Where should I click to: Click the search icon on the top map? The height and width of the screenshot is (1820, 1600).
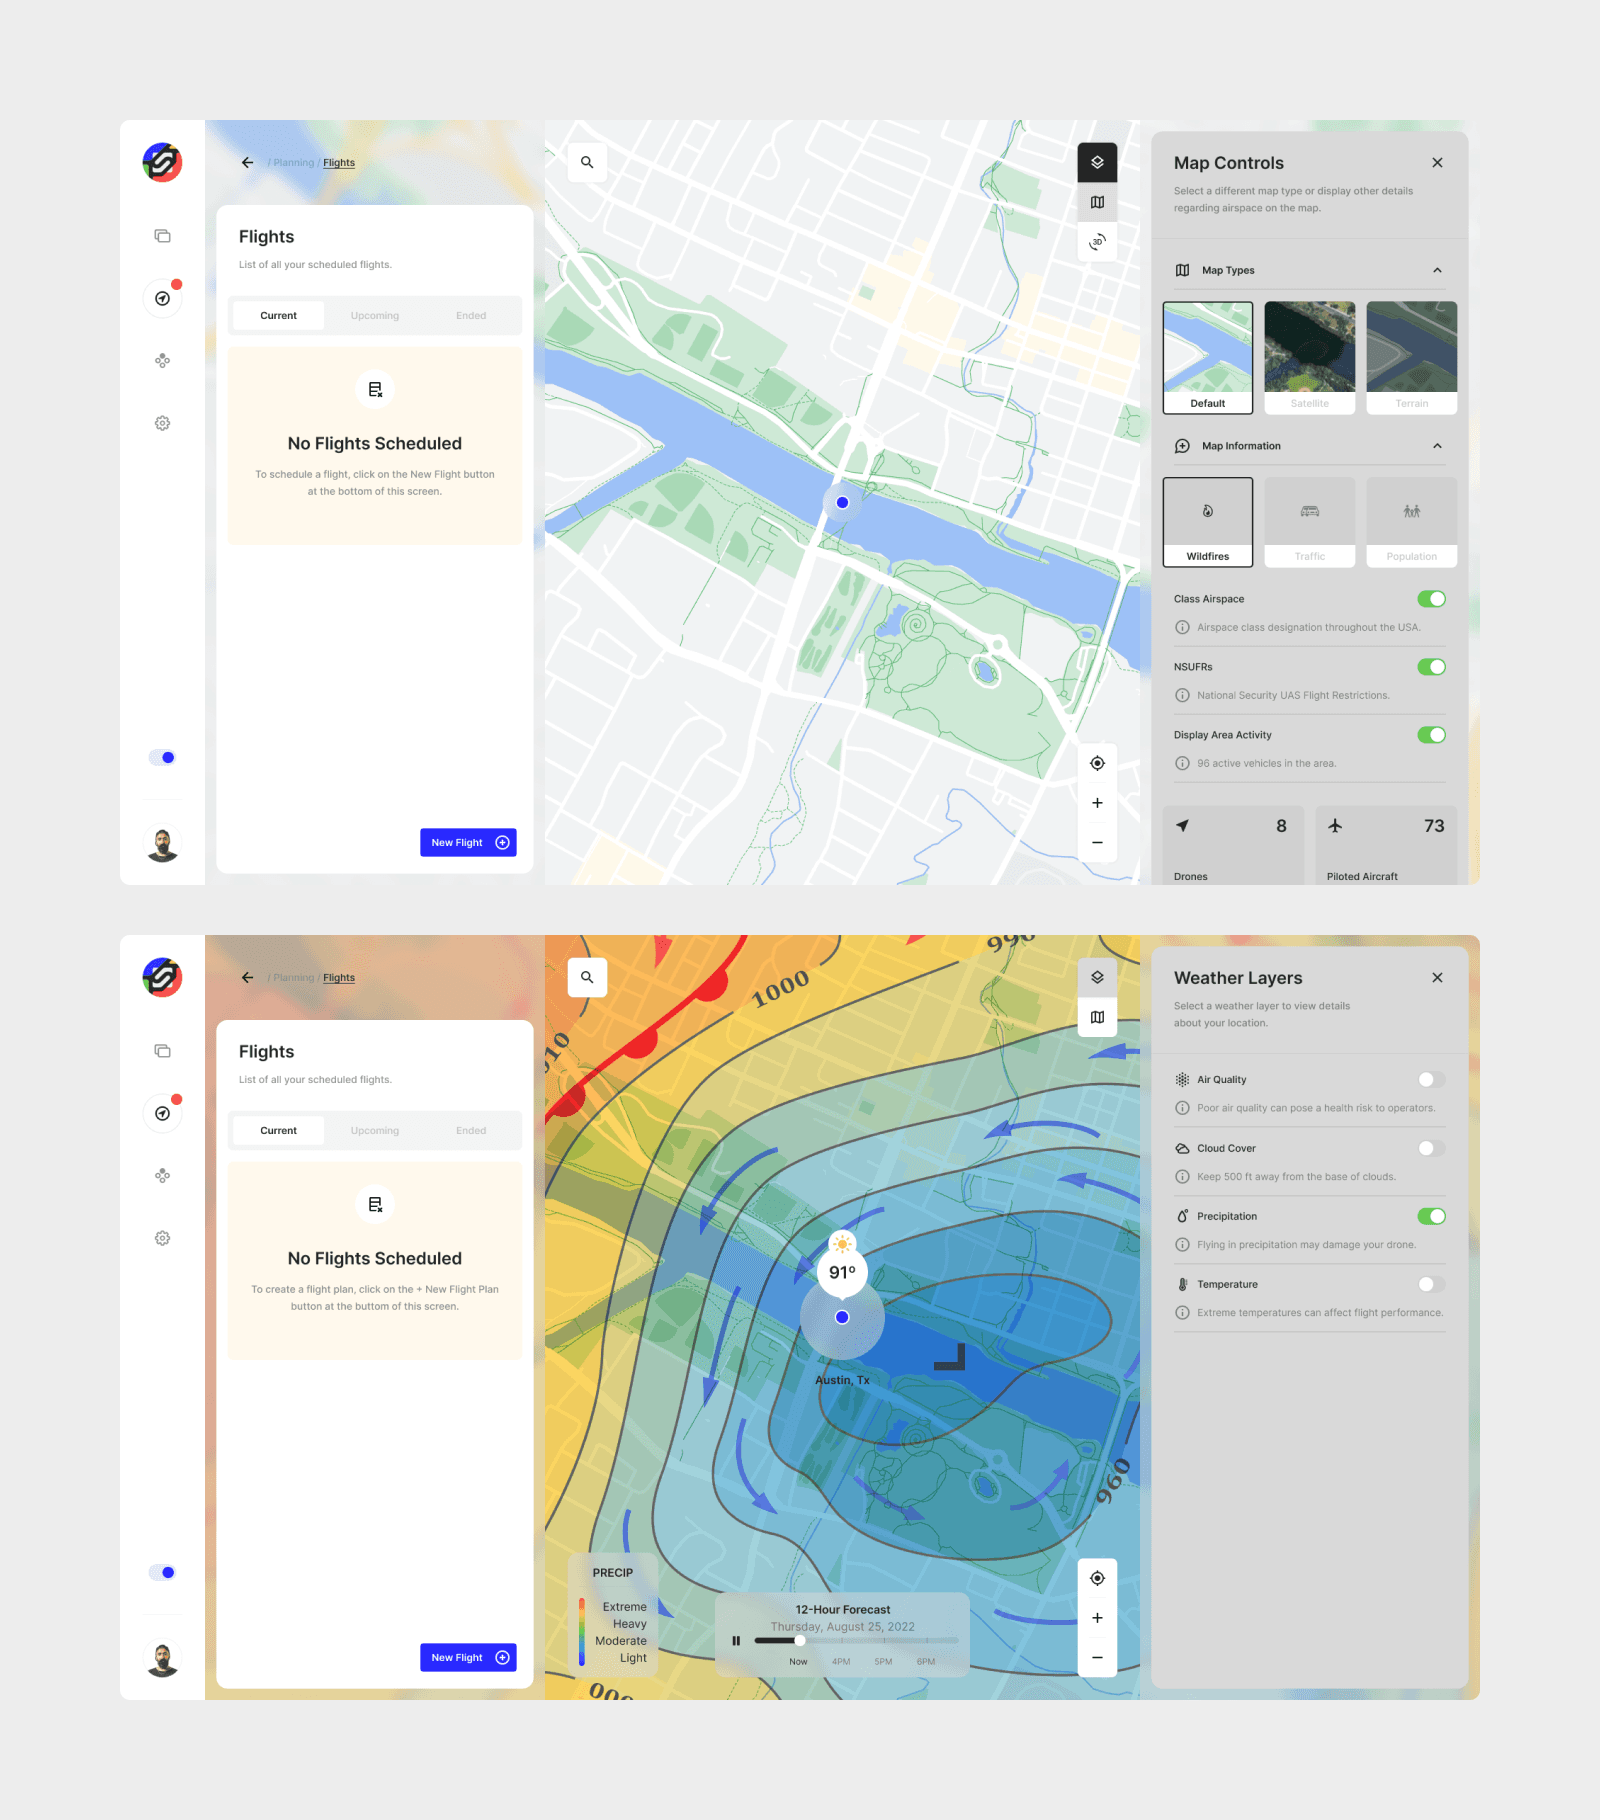(587, 162)
